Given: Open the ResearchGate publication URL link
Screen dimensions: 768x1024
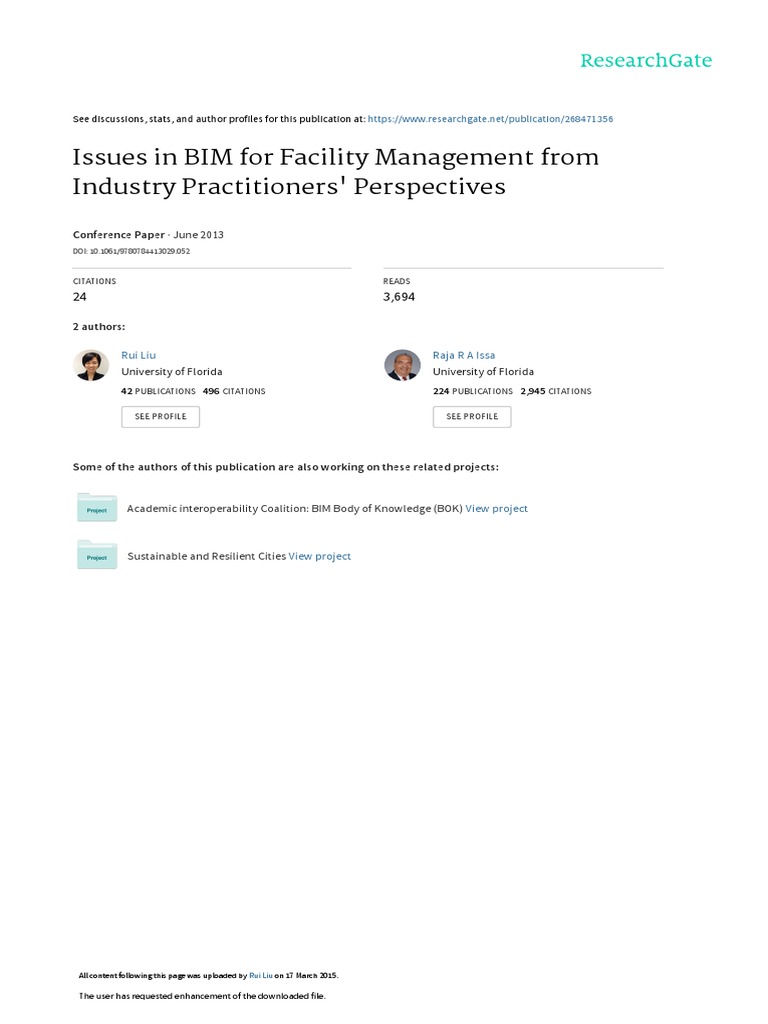Looking at the screenshot, I should point(490,119).
